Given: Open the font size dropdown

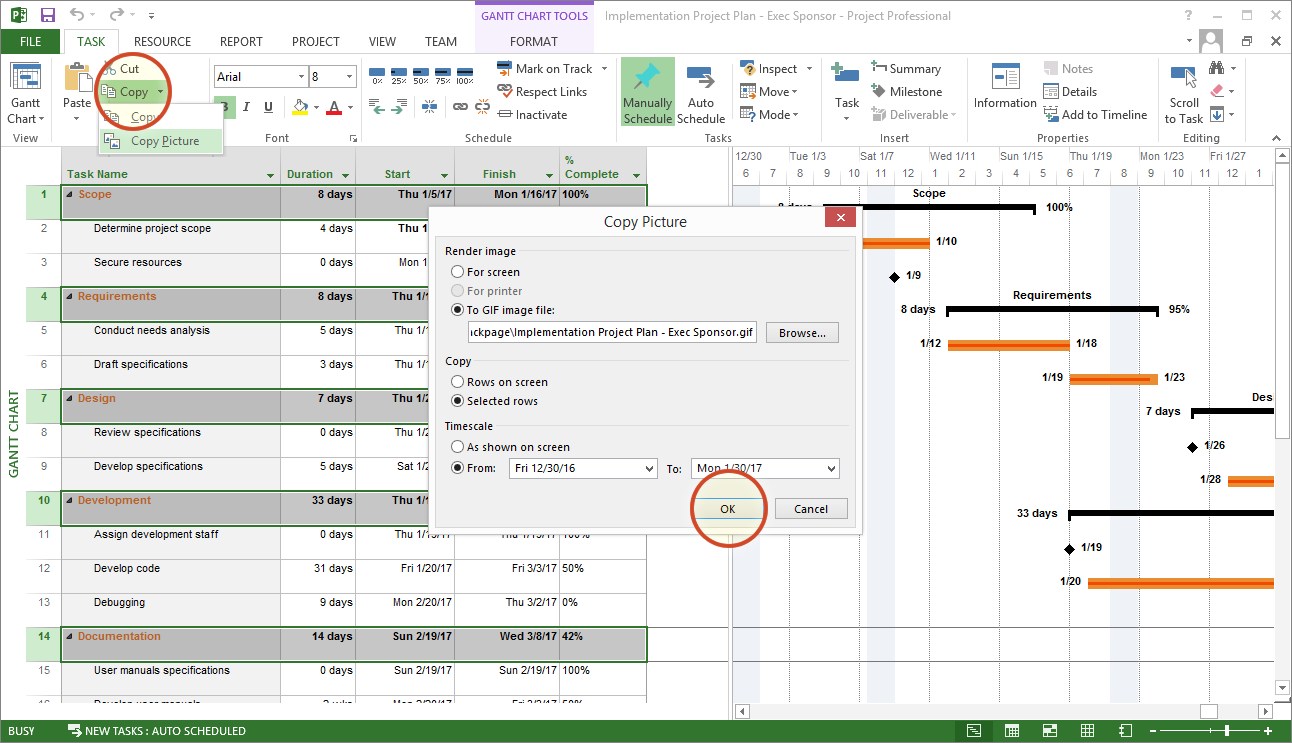Looking at the screenshot, I should click(350, 76).
